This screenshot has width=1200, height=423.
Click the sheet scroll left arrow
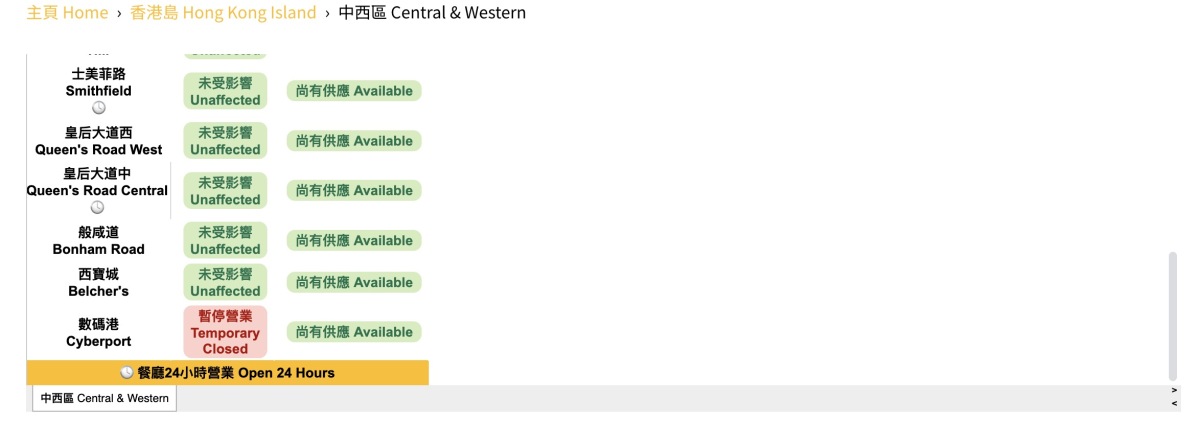(x=1174, y=403)
